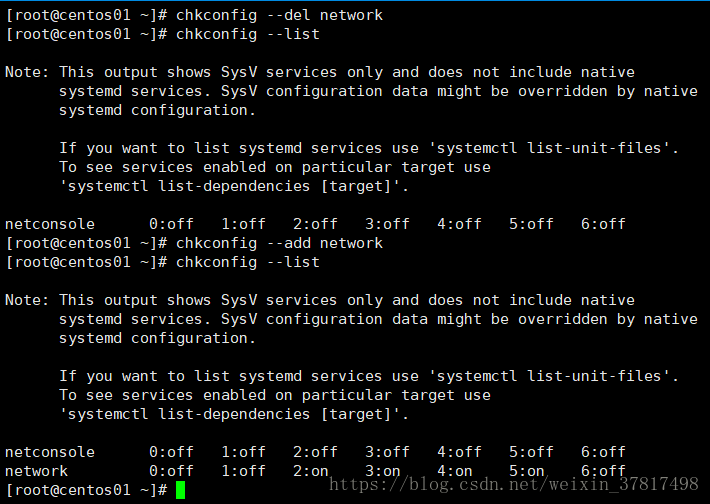Click the blog.csdn.net watermark URL
Image resolution: width=710 pixels, height=504 pixels.
514,485
